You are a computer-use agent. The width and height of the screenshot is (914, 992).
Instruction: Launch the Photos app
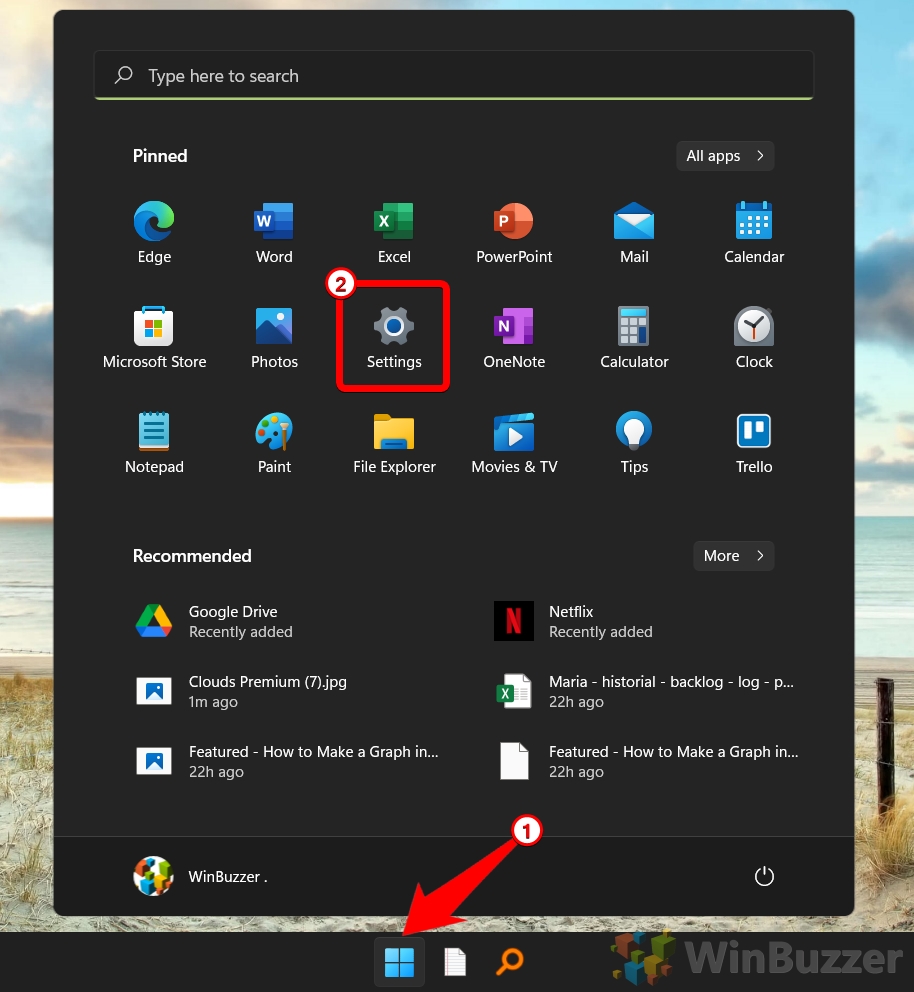click(274, 337)
